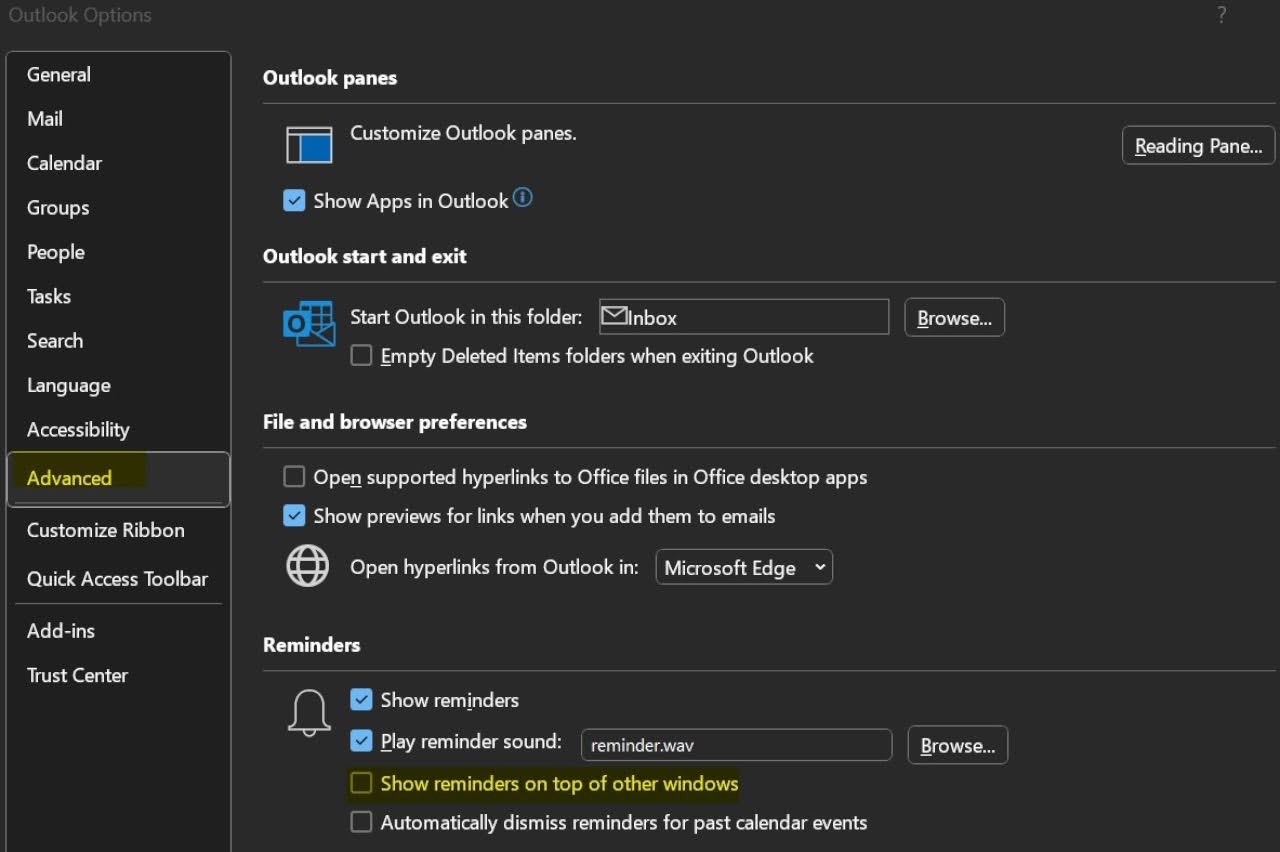Click the globe hyperlinks icon
This screenshot has height=852, width=1280.
pos(308,566)
